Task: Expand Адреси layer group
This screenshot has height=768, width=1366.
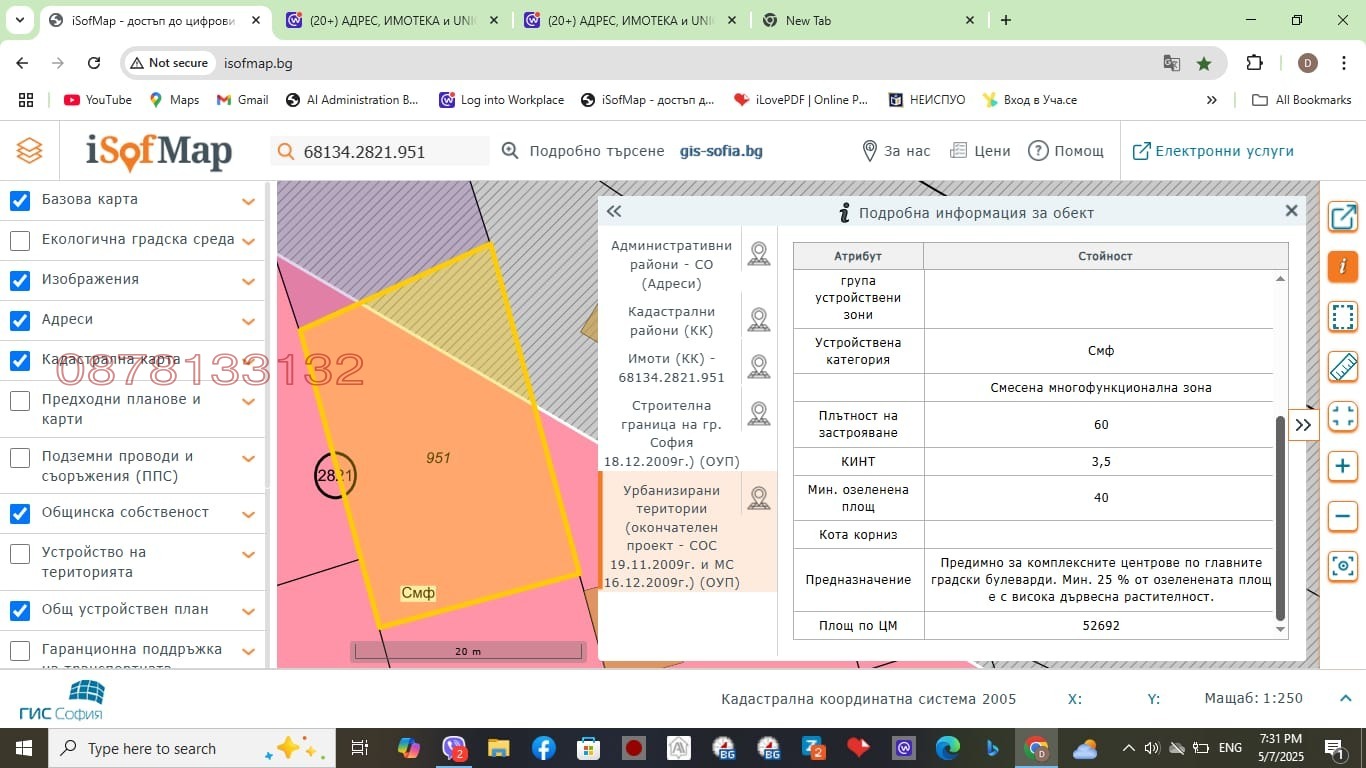Action: 249,322
